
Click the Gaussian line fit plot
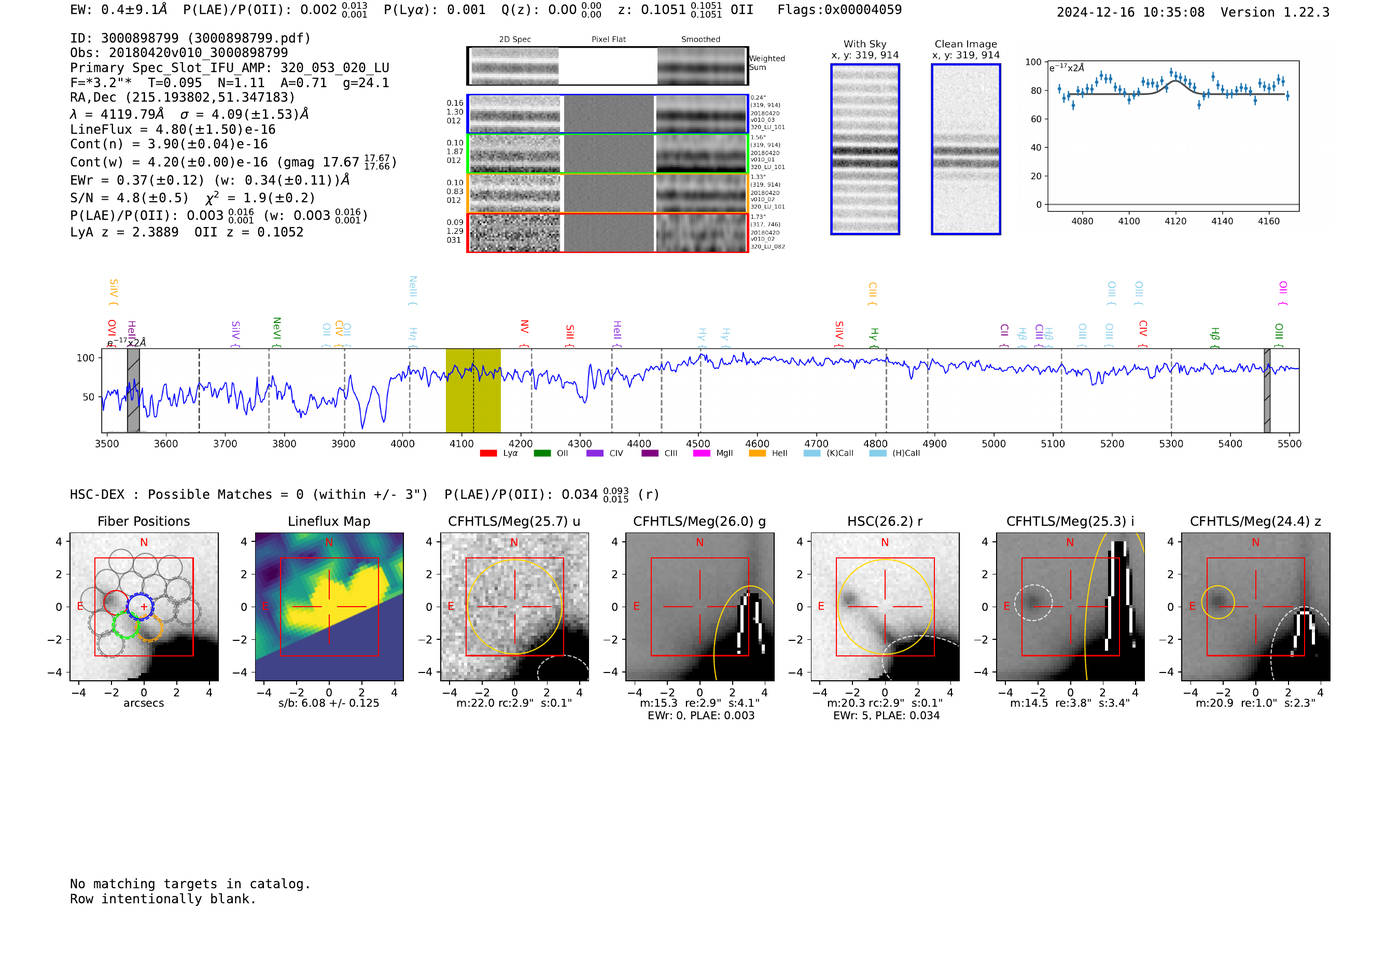coord(1172,136)
